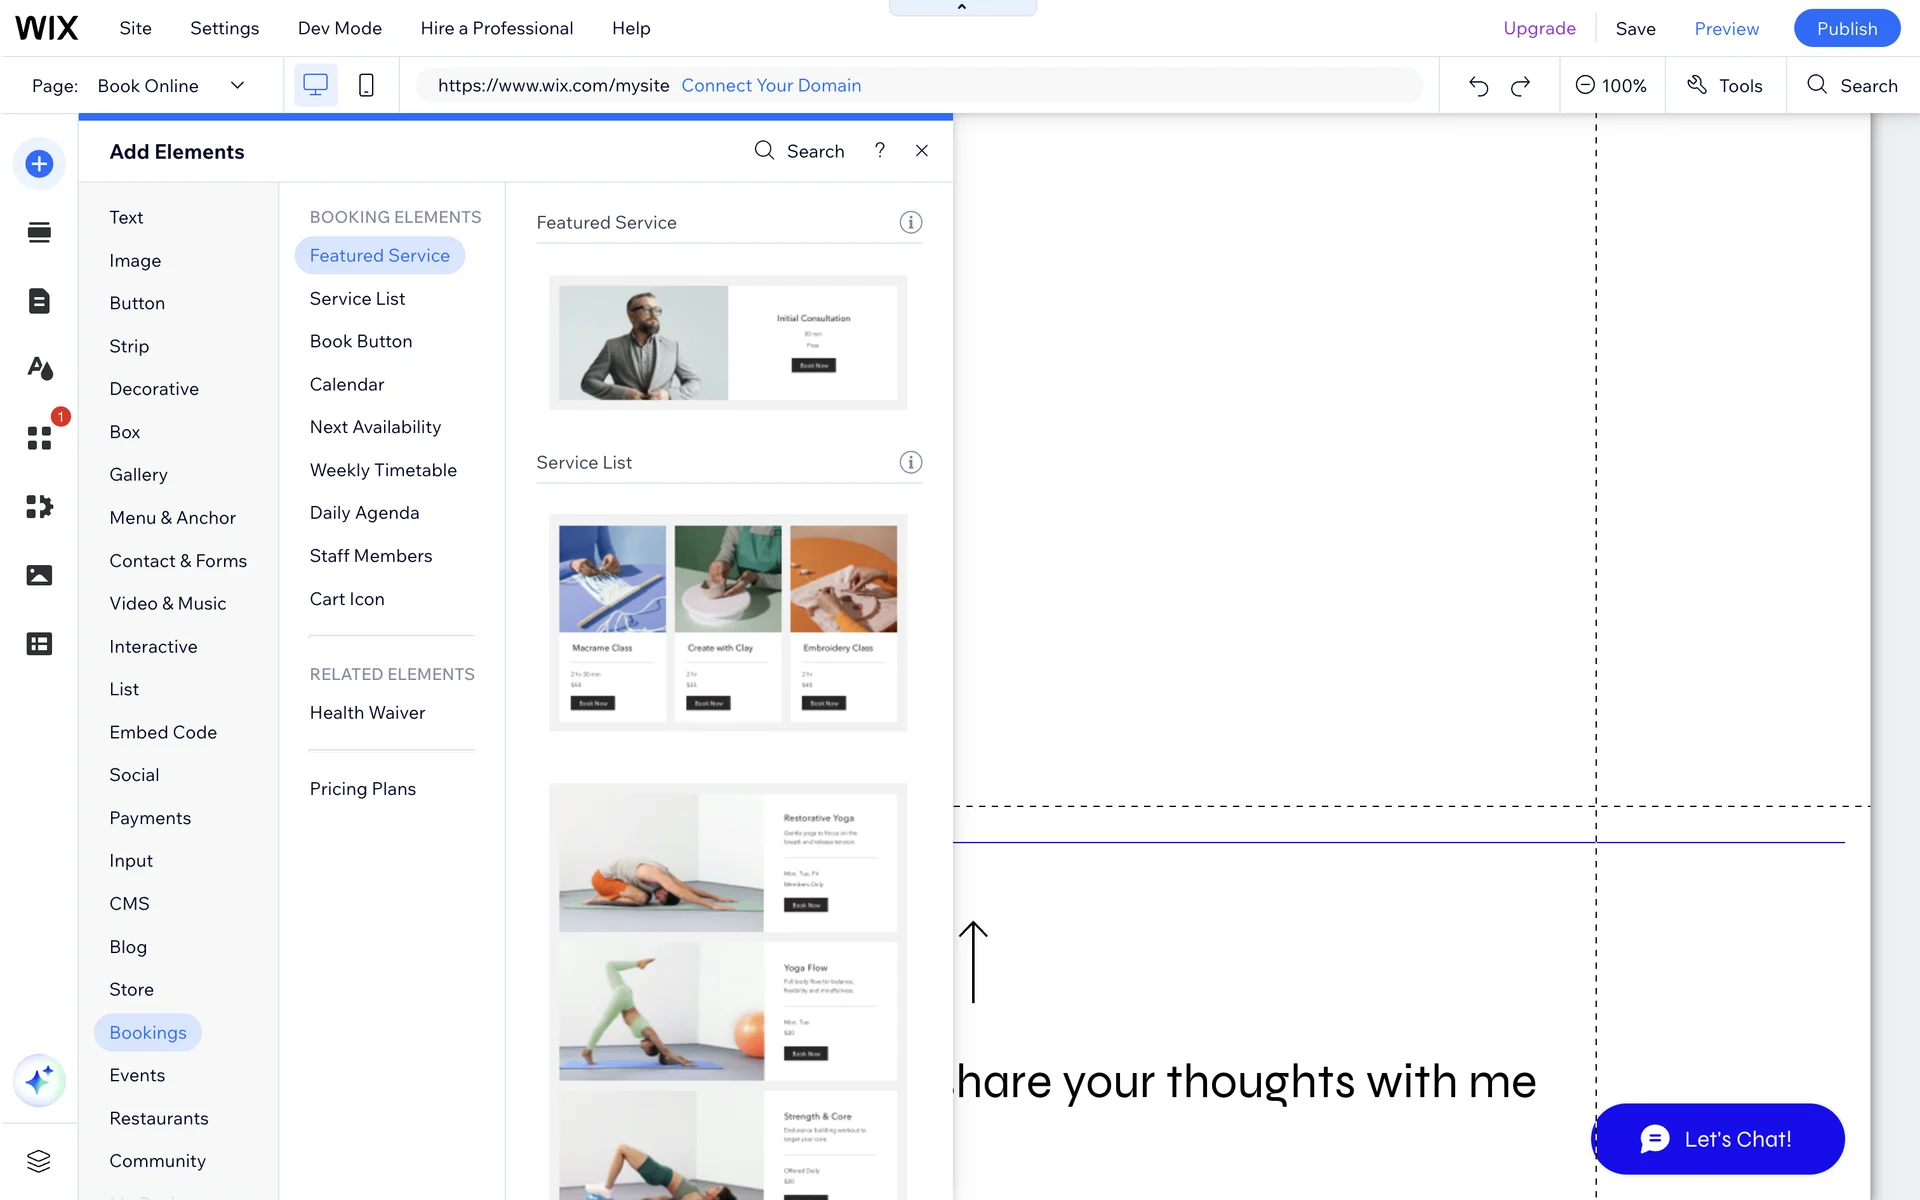Switch to desktop view editor
The height and width of the screenshot is (1200, 1920).
pyautogui.click(x=315, y=86)
